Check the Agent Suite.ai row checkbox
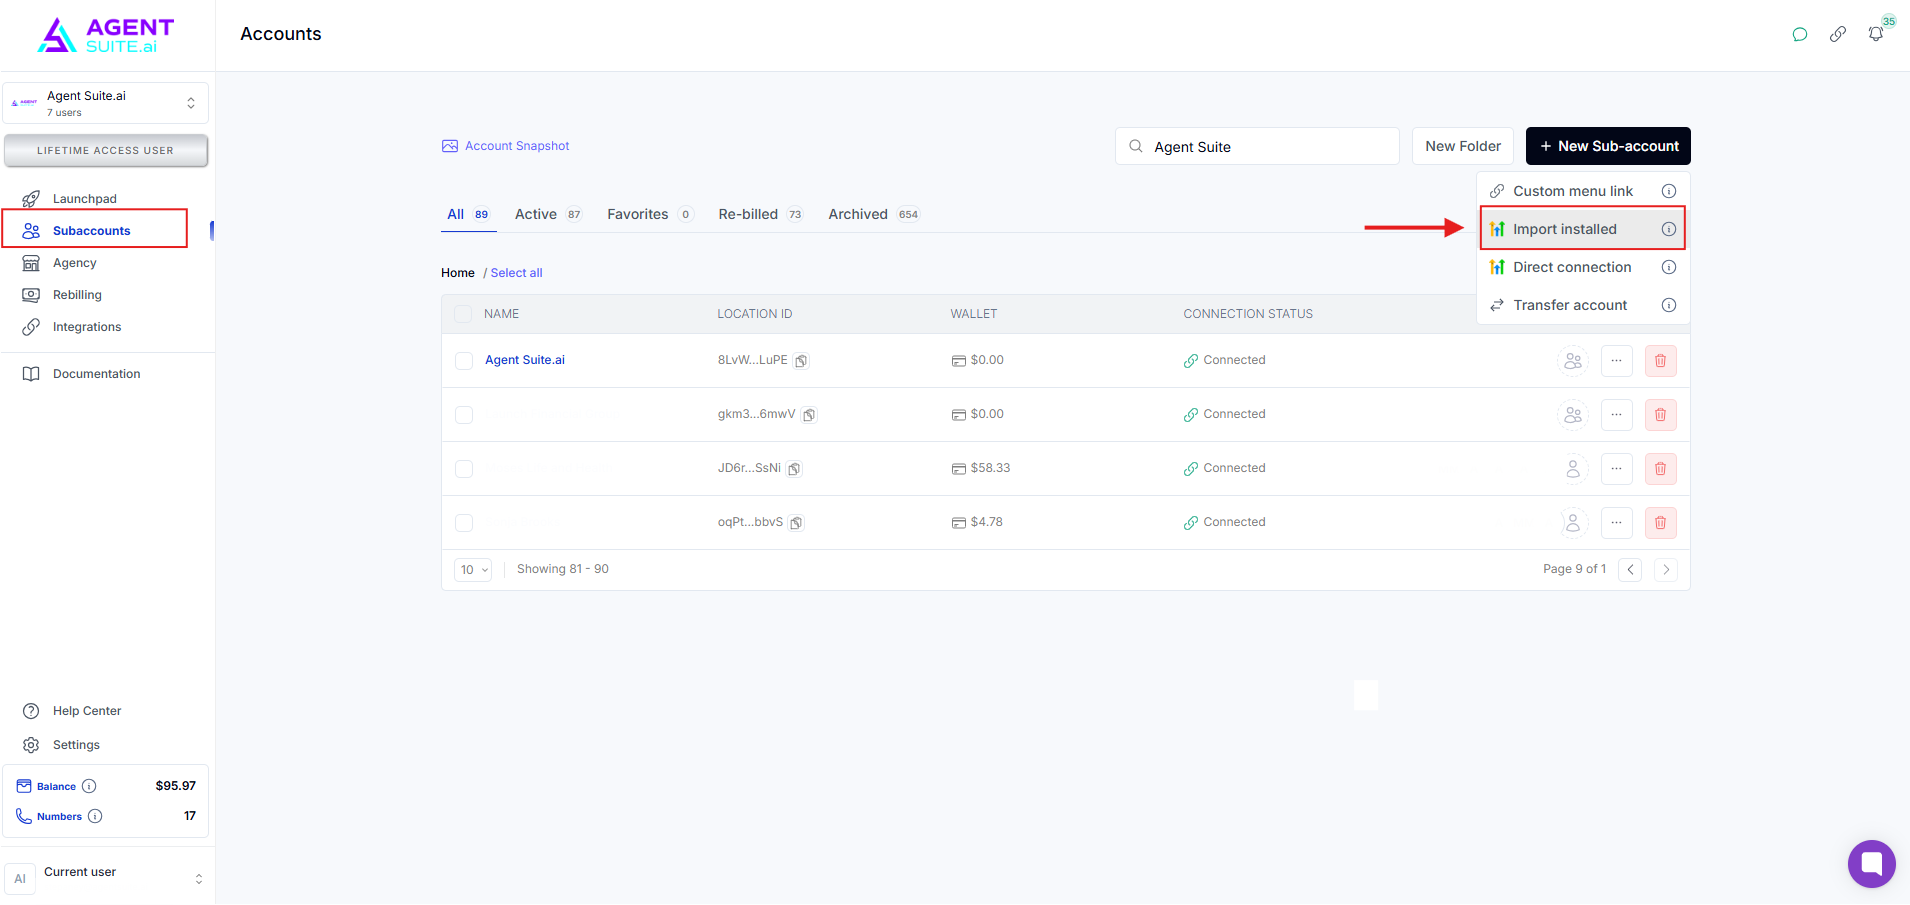1910x905 pixels. (464, 361)
